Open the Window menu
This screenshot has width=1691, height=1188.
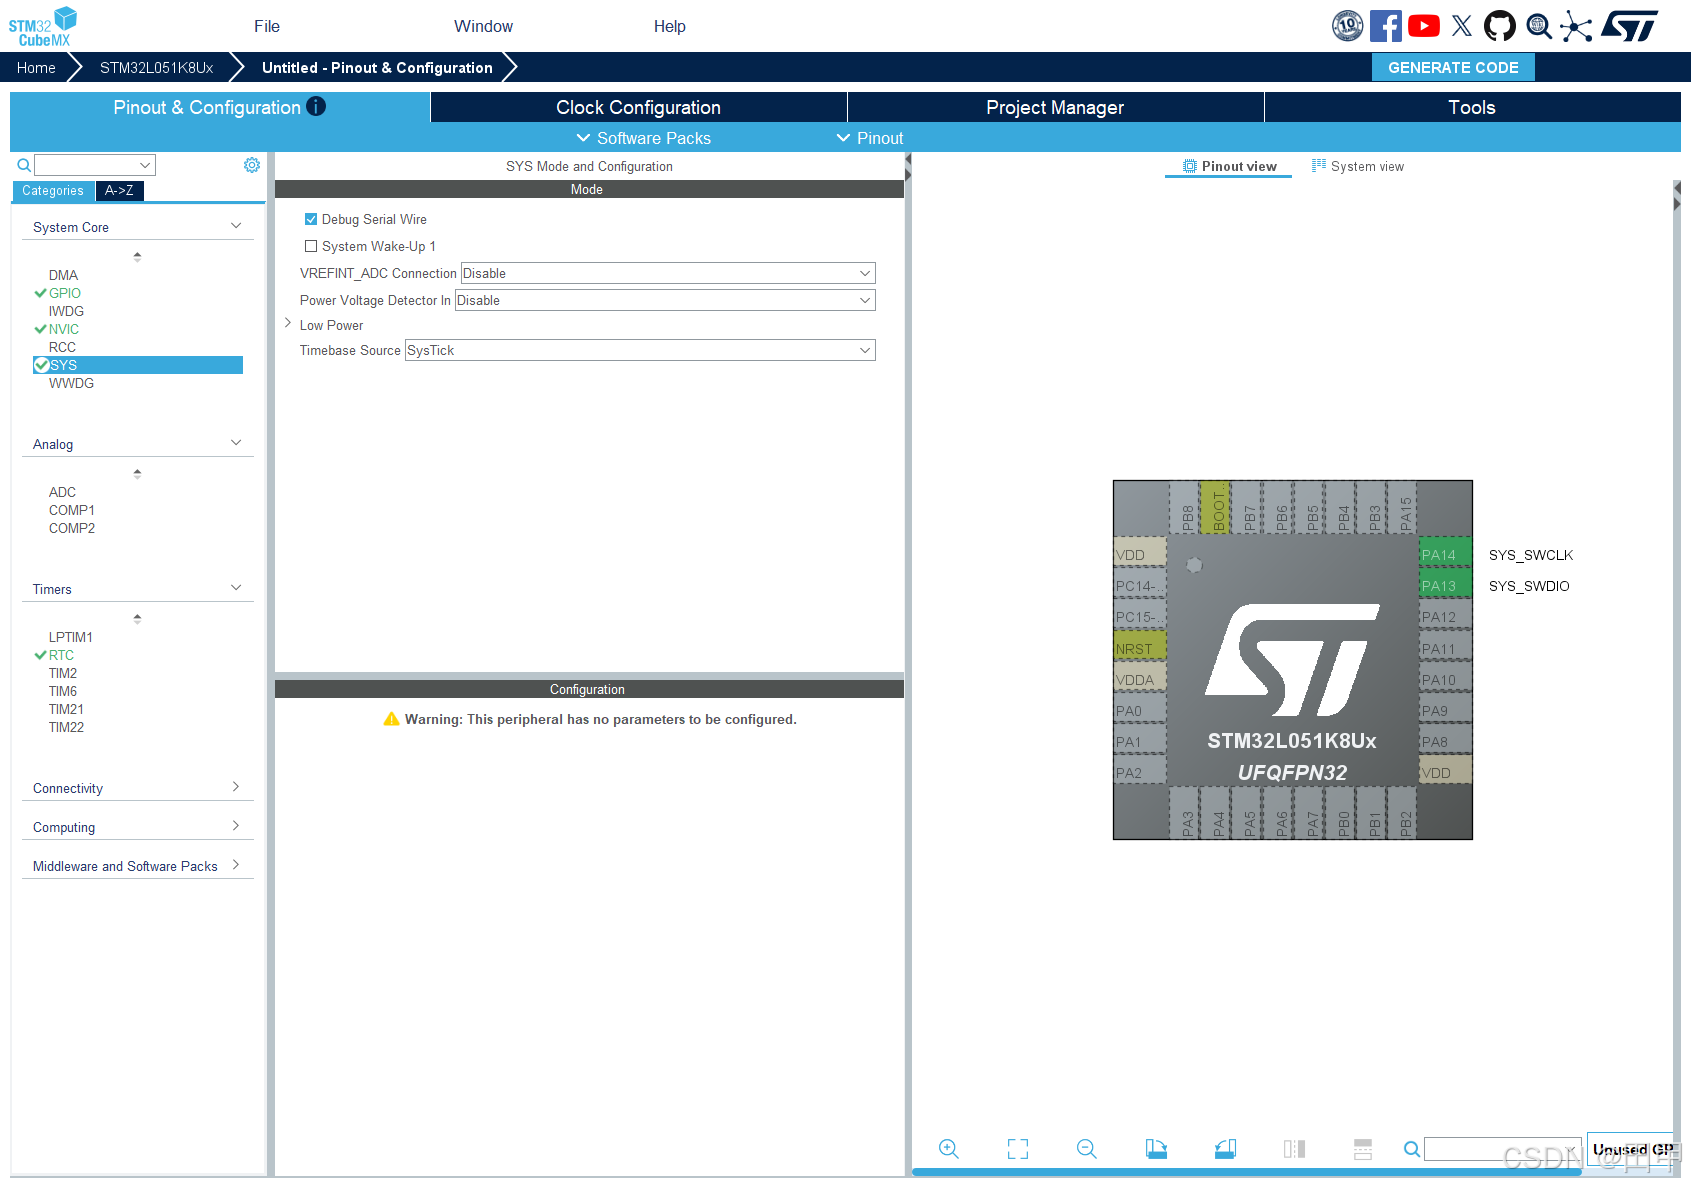tap(483, 26)
